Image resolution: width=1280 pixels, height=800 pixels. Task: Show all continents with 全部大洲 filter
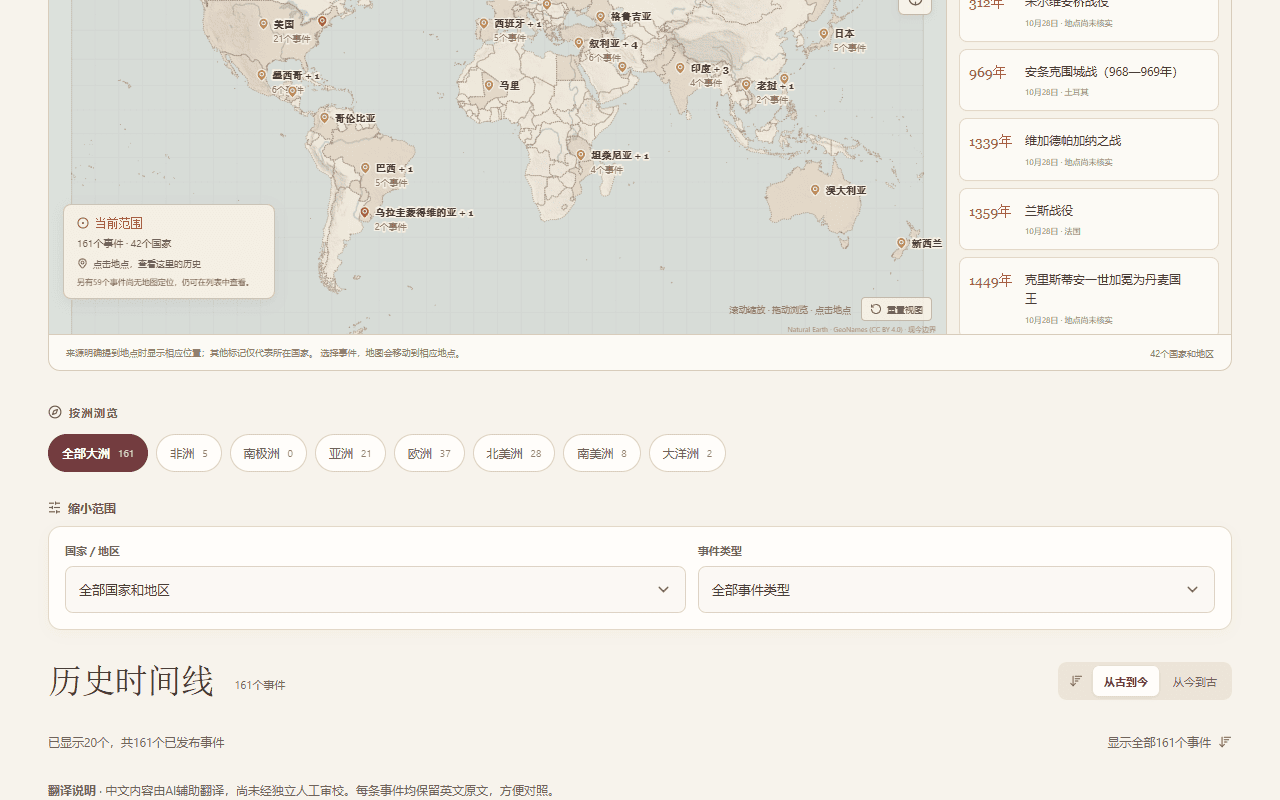pos(98,453)
